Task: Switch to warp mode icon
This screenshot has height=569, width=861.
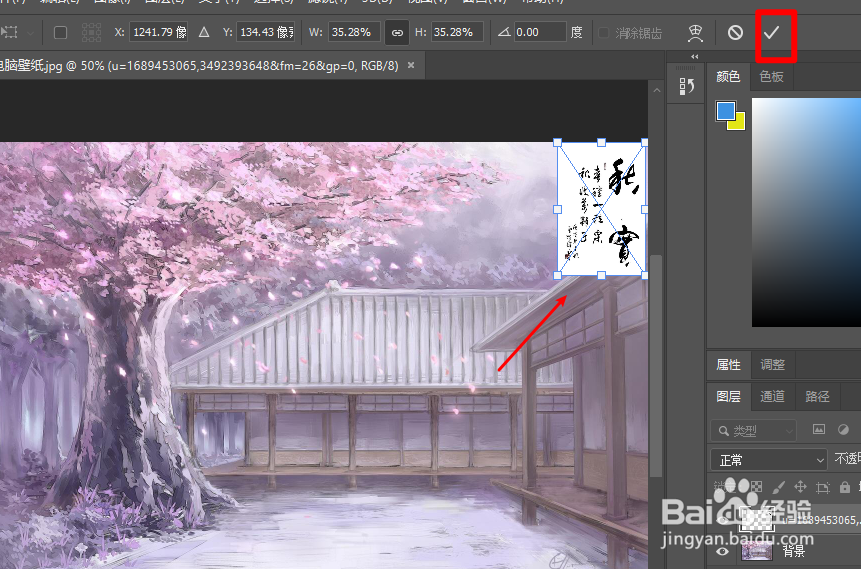Action: click(x=696, y=33)
